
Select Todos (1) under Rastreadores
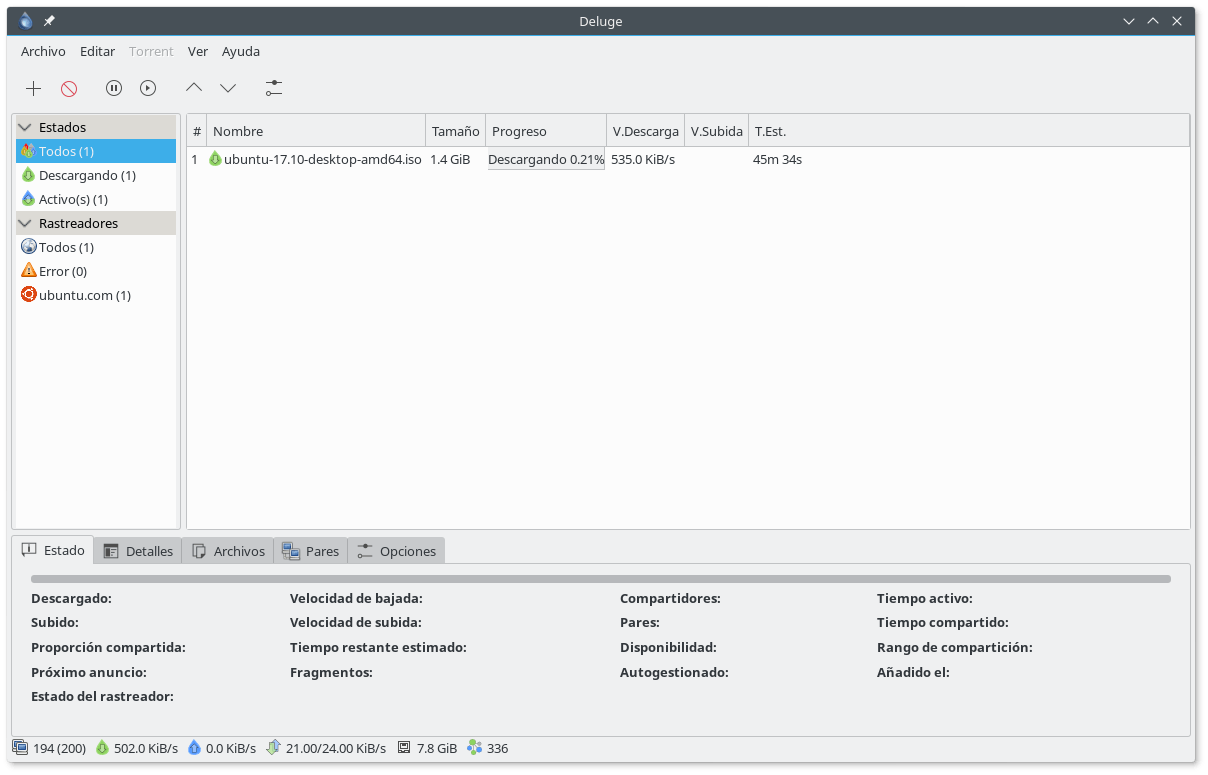click(x=96, y=247)
